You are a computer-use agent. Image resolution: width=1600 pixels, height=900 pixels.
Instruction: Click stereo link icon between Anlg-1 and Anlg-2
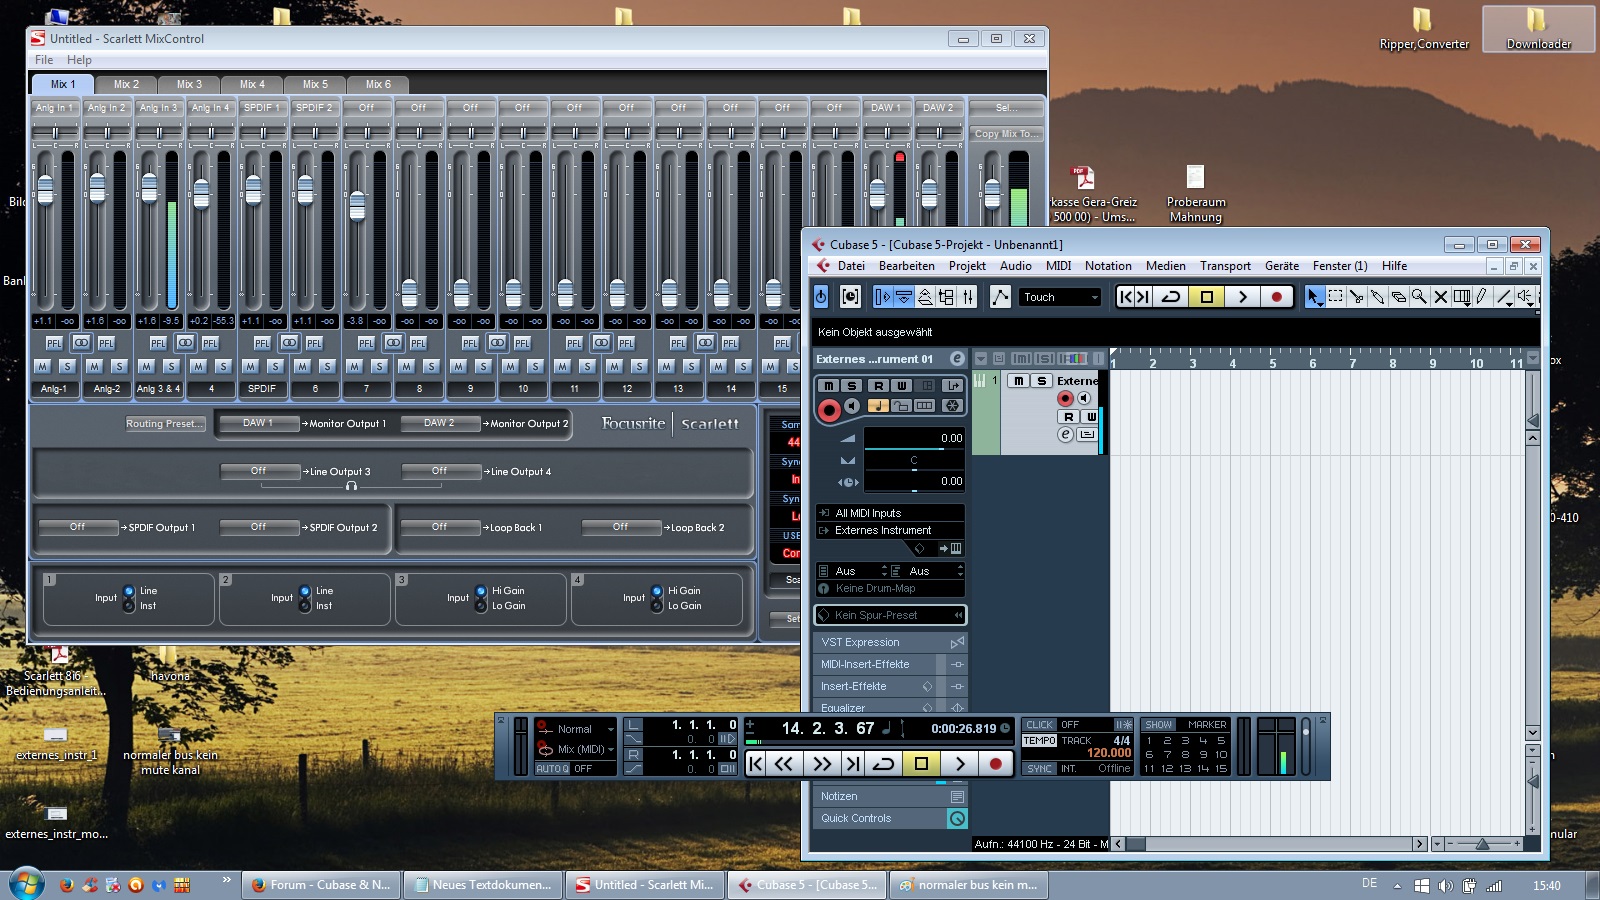coord(81,343)
